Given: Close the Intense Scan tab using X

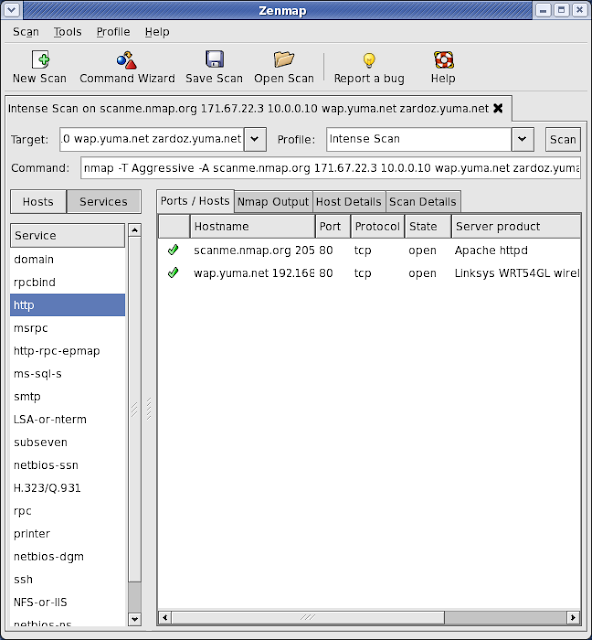Looking at the screenshot, I should (x=498, y=108).
